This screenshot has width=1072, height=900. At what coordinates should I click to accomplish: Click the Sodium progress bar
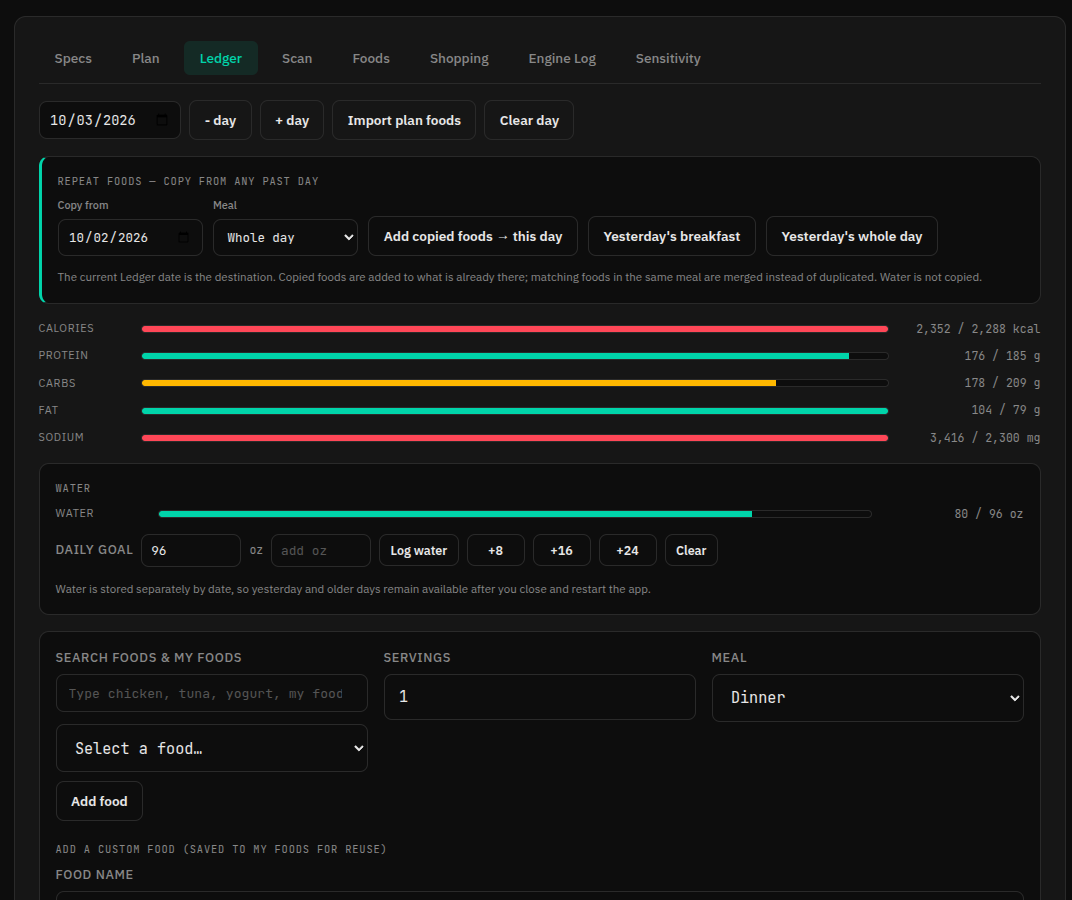[x=515, y=438]
